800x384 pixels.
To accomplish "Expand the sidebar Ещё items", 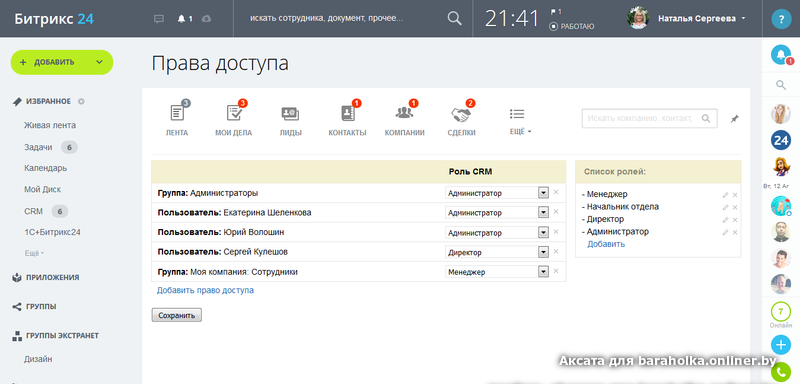I will pyautogui.click(x=34, y=253).
